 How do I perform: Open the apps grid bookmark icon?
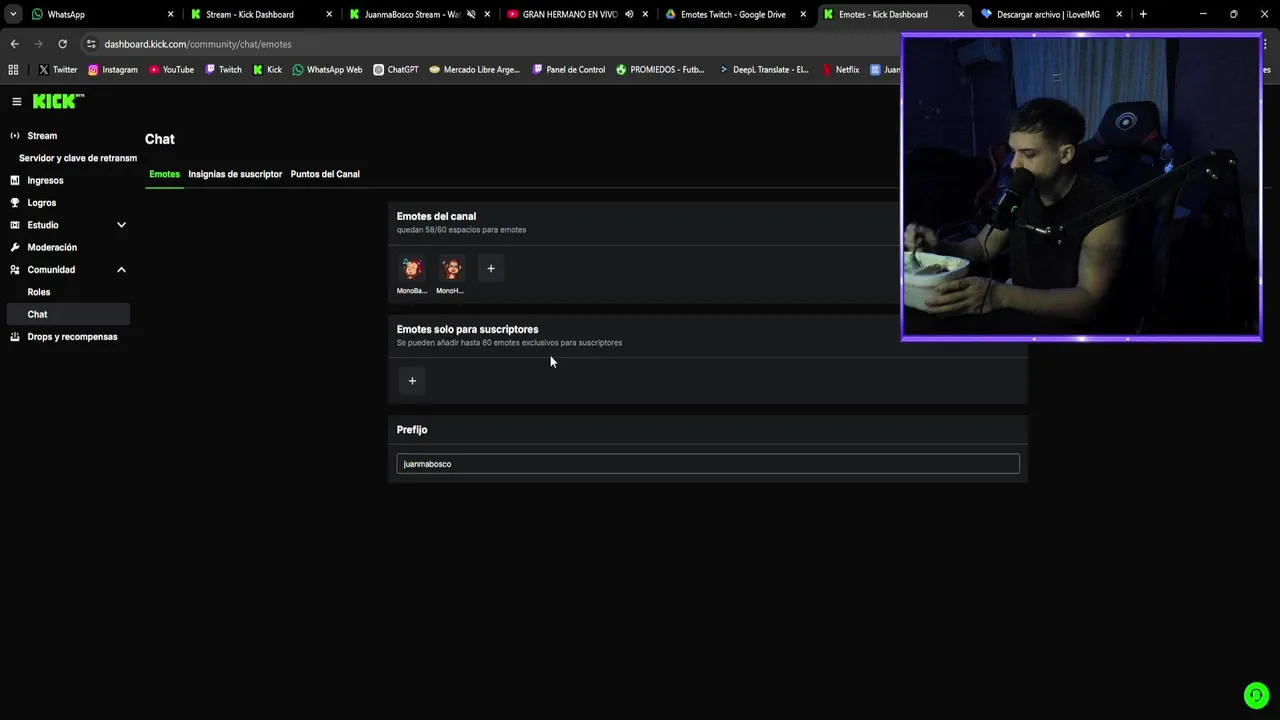pos(13,70)
